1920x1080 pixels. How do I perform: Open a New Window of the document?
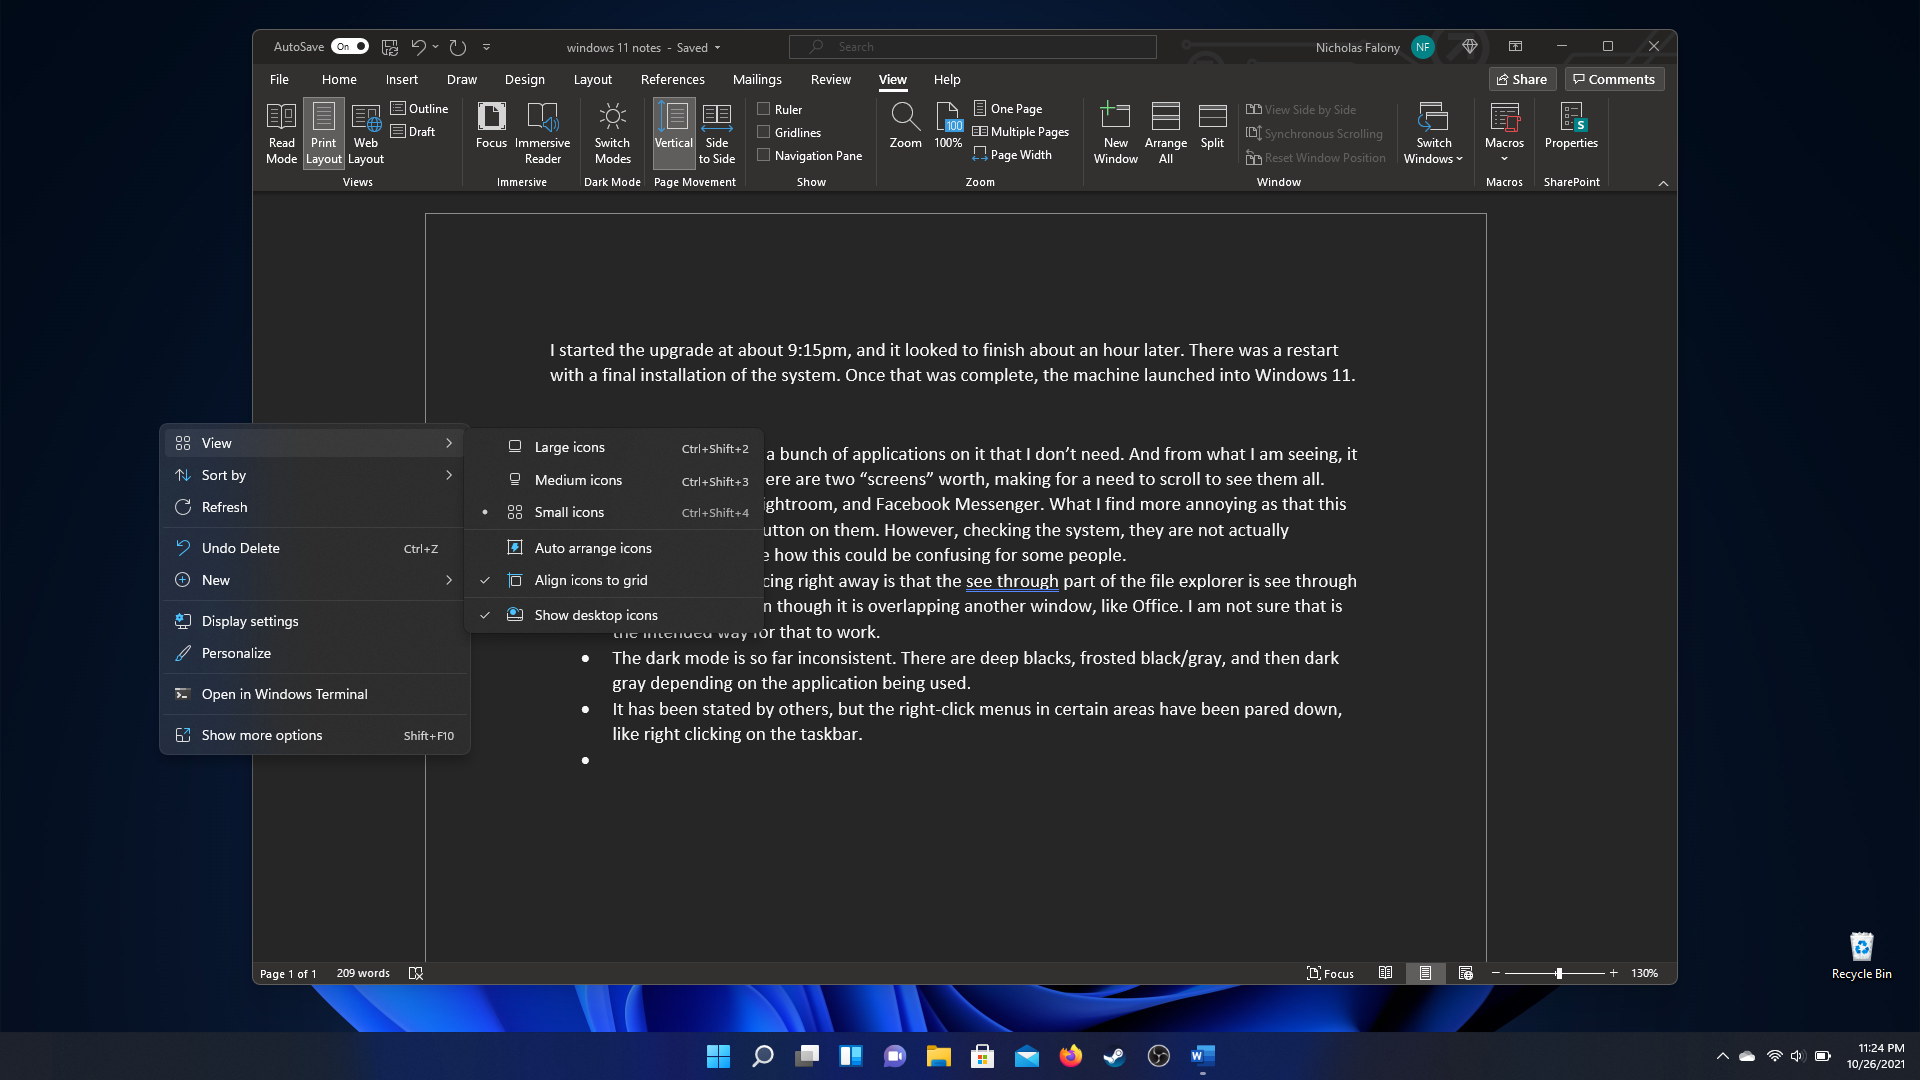tap(1115, 133)
